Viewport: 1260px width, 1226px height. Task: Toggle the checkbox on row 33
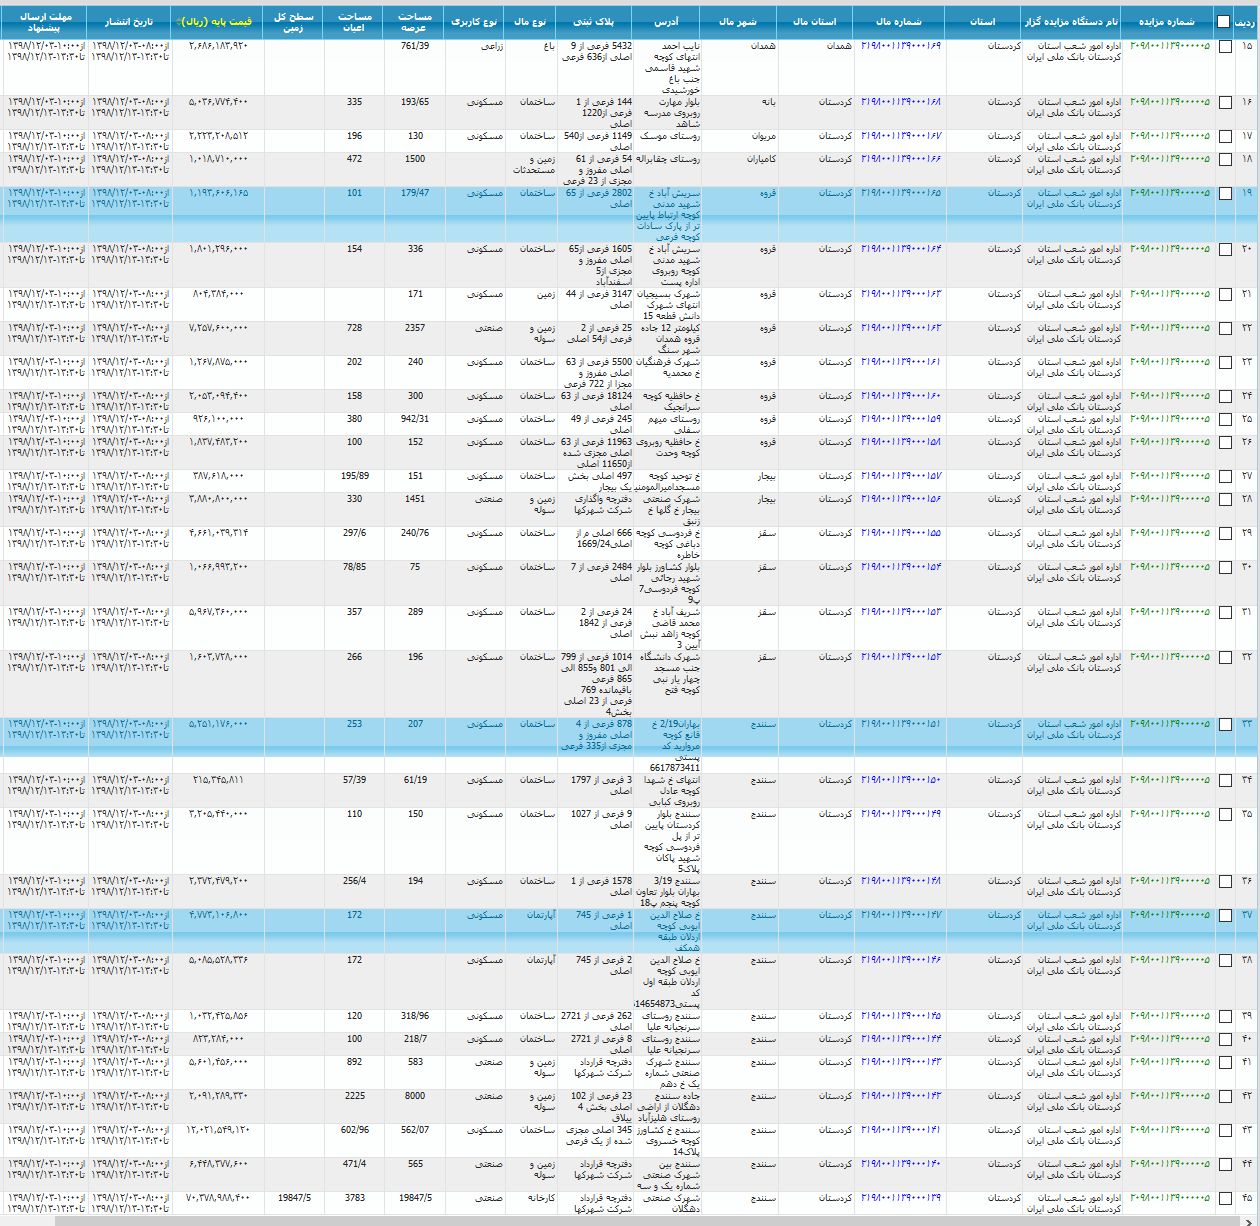click(1225, 725)
